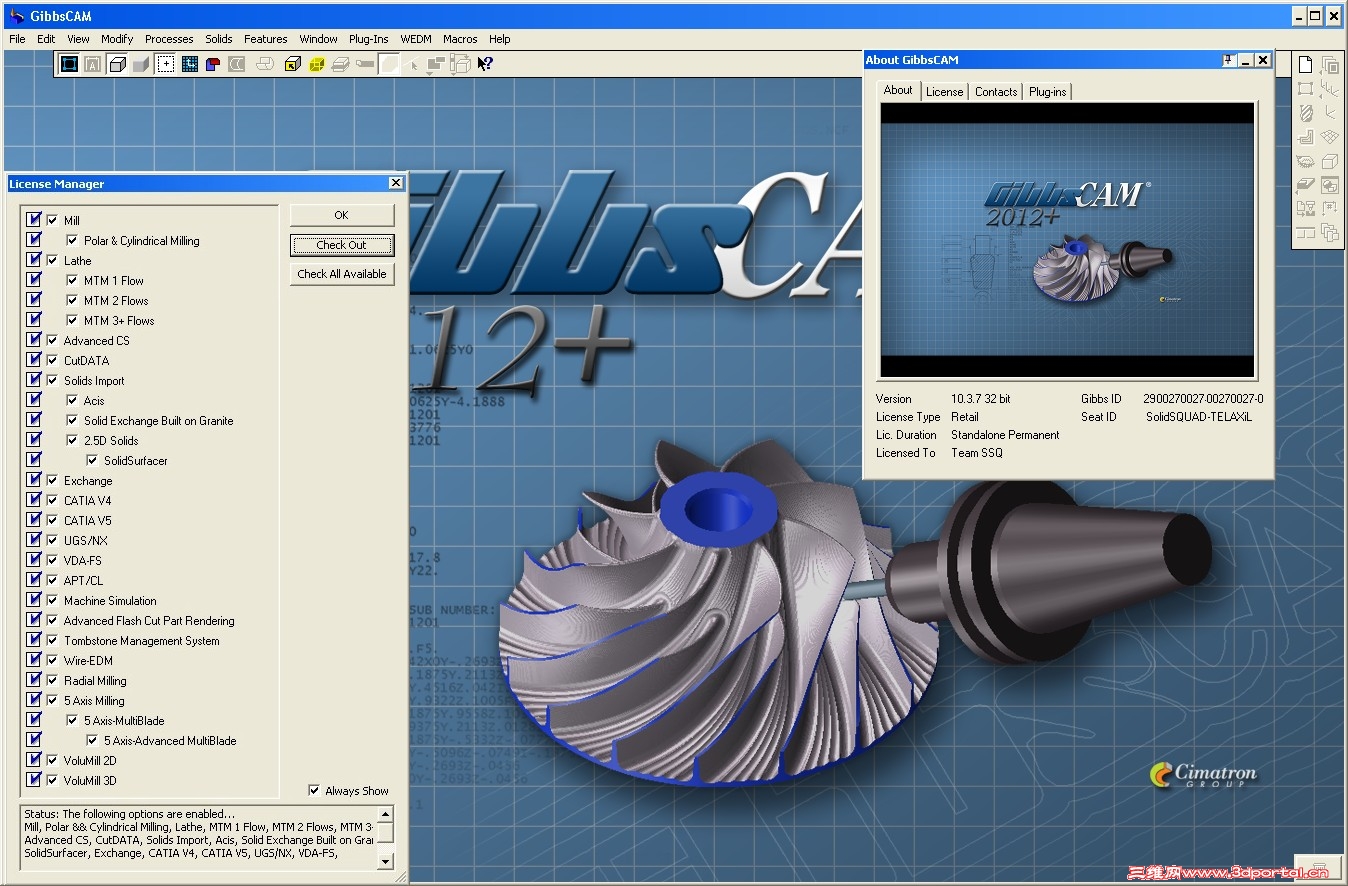Select the outlined cube view icon in toolbar

tap(117, 64)
